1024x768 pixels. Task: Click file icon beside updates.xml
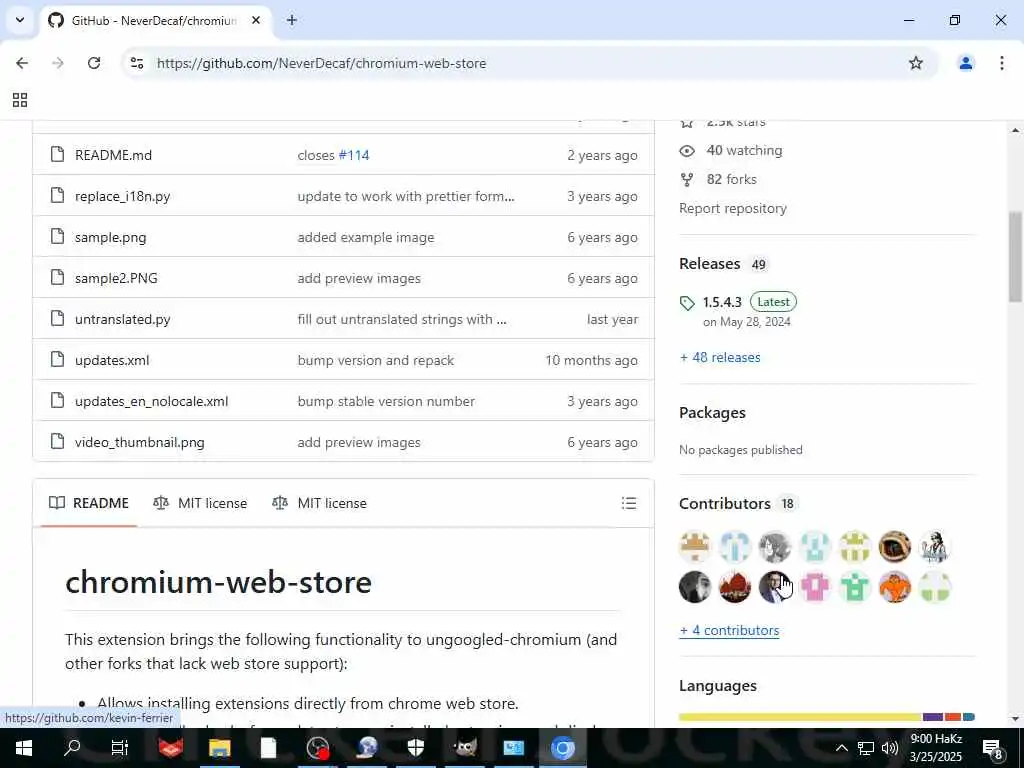pos(57,359)
